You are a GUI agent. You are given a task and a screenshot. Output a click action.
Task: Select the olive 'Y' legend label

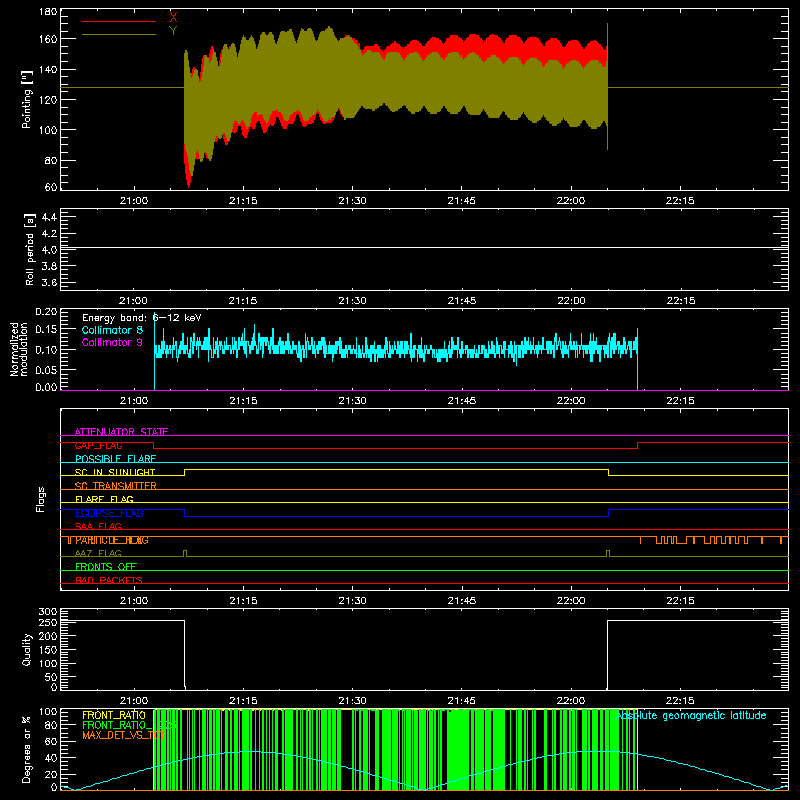point(173,31)
